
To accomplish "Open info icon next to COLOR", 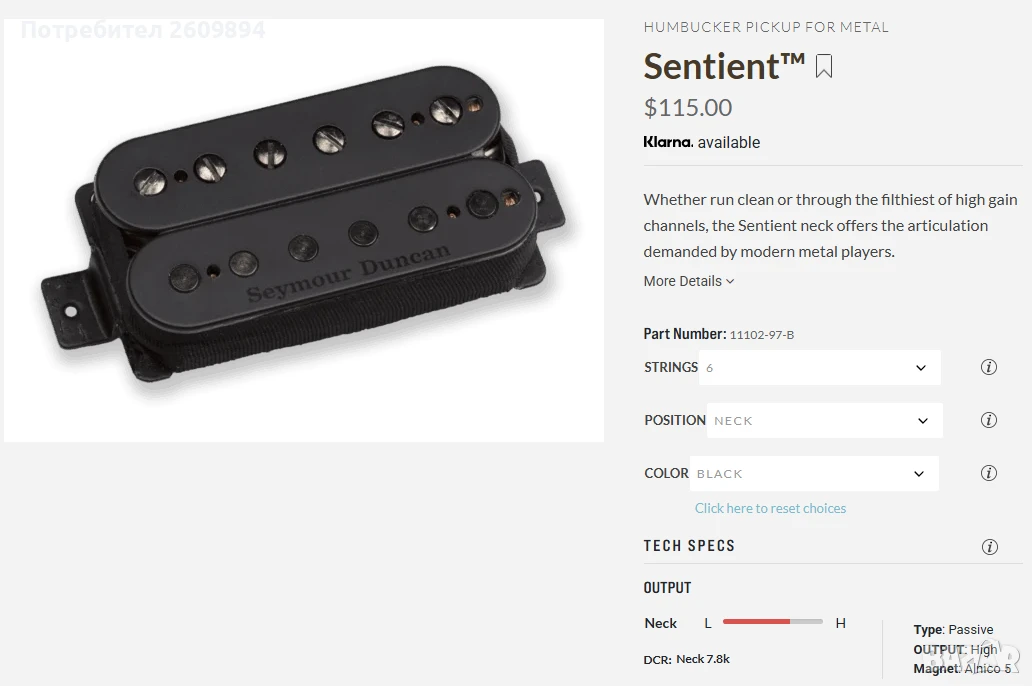I will pos(989,473).
